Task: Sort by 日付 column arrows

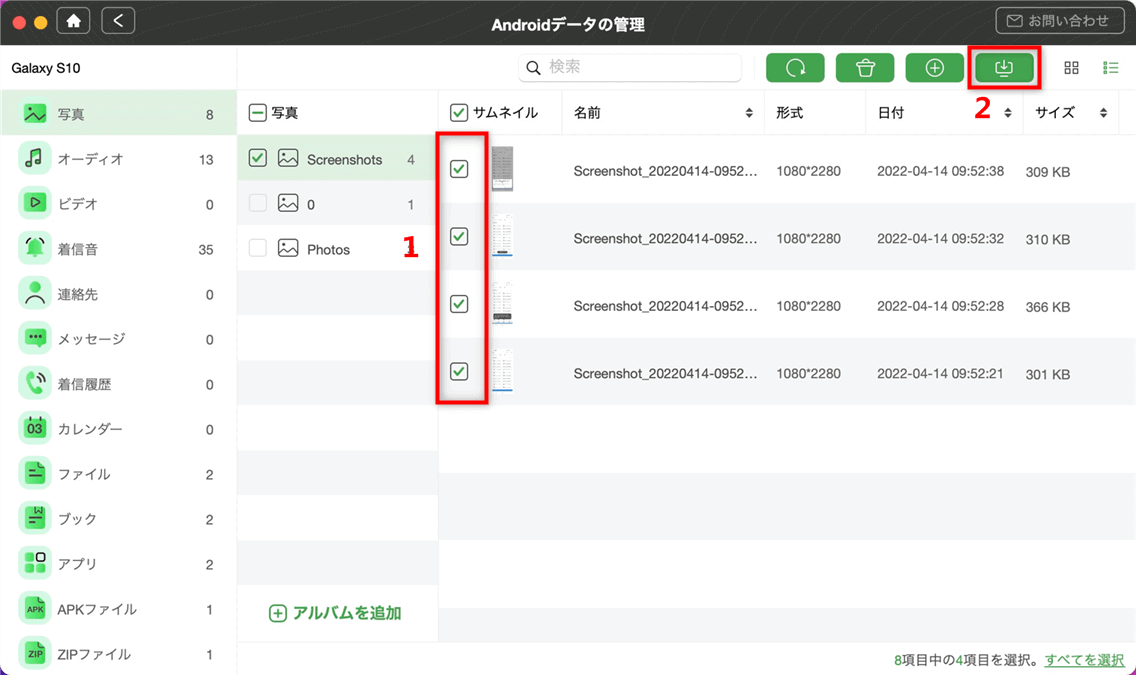Action: [1007, 113]
